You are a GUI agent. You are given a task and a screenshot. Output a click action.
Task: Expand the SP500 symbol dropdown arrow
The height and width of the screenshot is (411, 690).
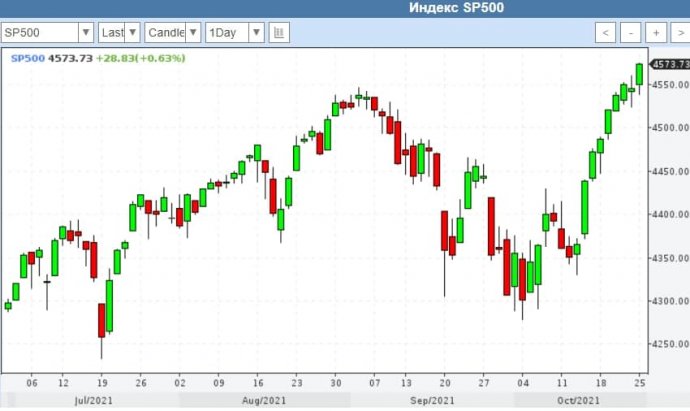pyautogui.click(x=84, y=33)
